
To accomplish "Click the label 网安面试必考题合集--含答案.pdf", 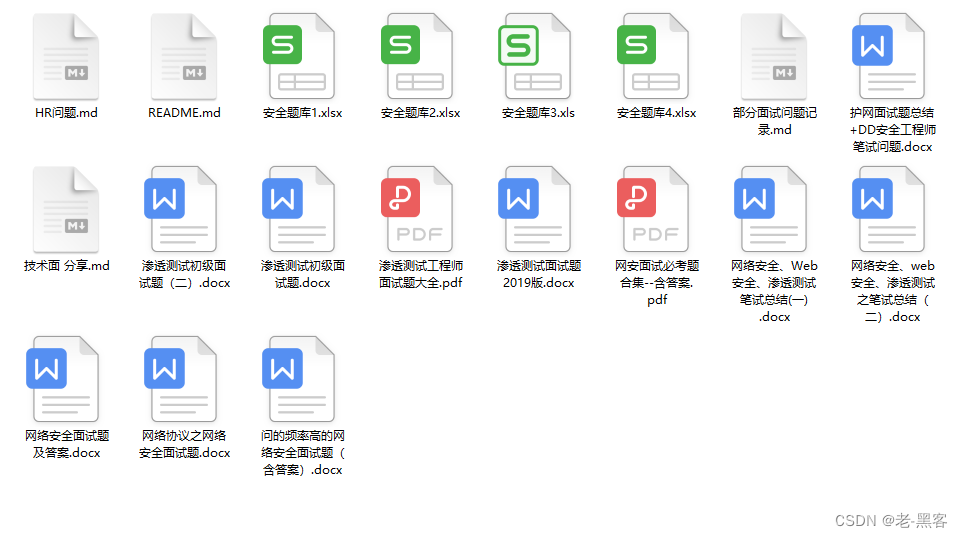I will click(x=657, y=283).
